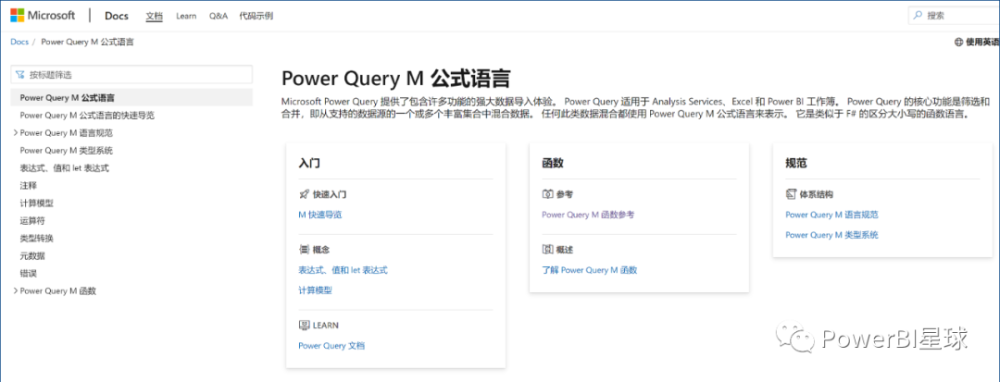
Task: Open card link 表达式、值和 let 表达式
Action: tap(343, 270)
